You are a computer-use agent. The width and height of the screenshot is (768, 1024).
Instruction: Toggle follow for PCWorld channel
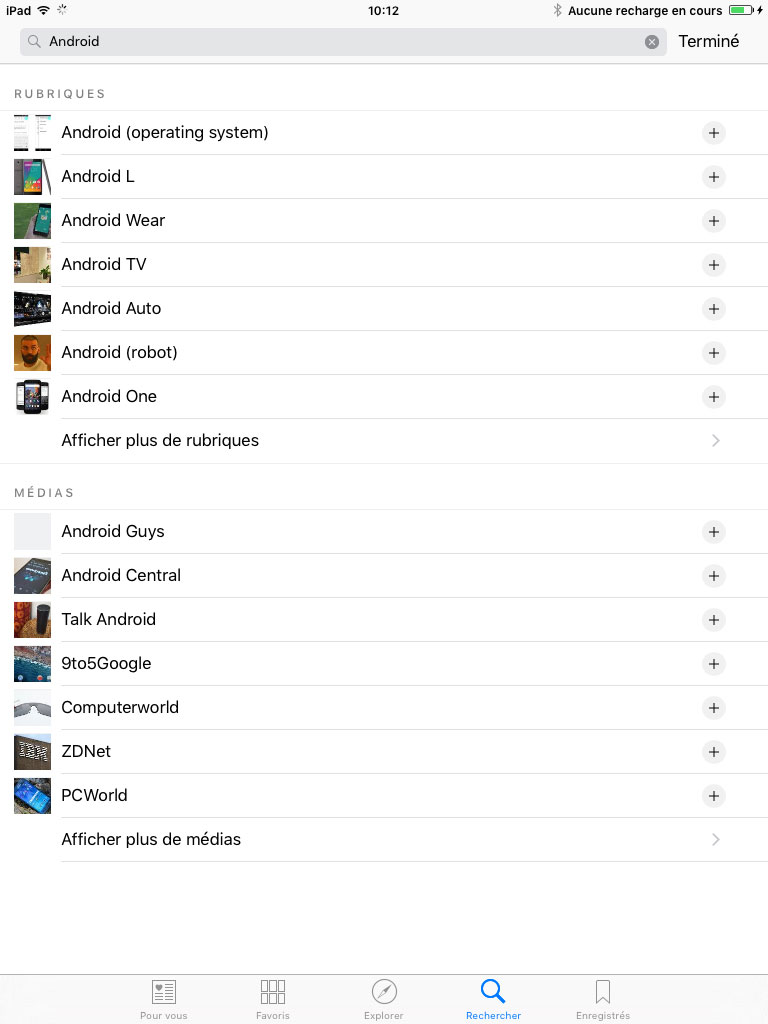point(714,796)
